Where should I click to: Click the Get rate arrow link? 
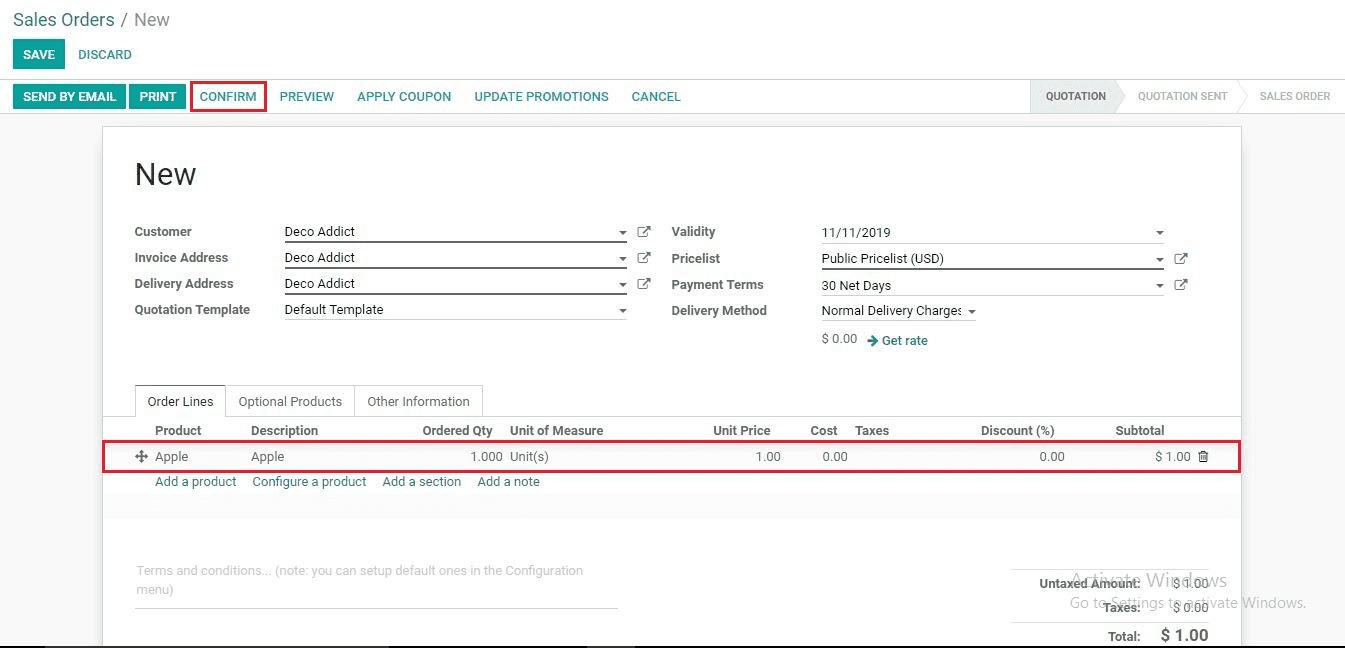point(897,341)
